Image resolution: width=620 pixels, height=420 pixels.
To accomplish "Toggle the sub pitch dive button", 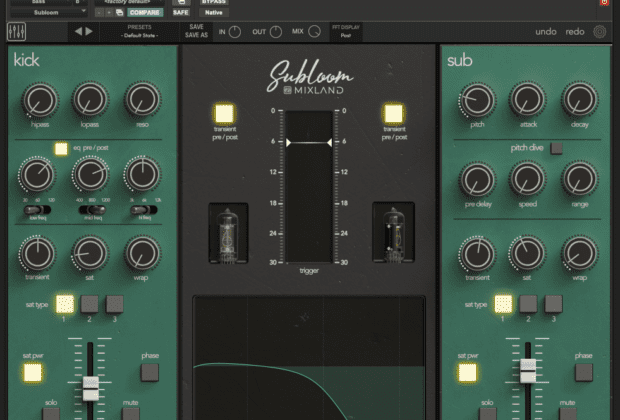I will [557, 148].
